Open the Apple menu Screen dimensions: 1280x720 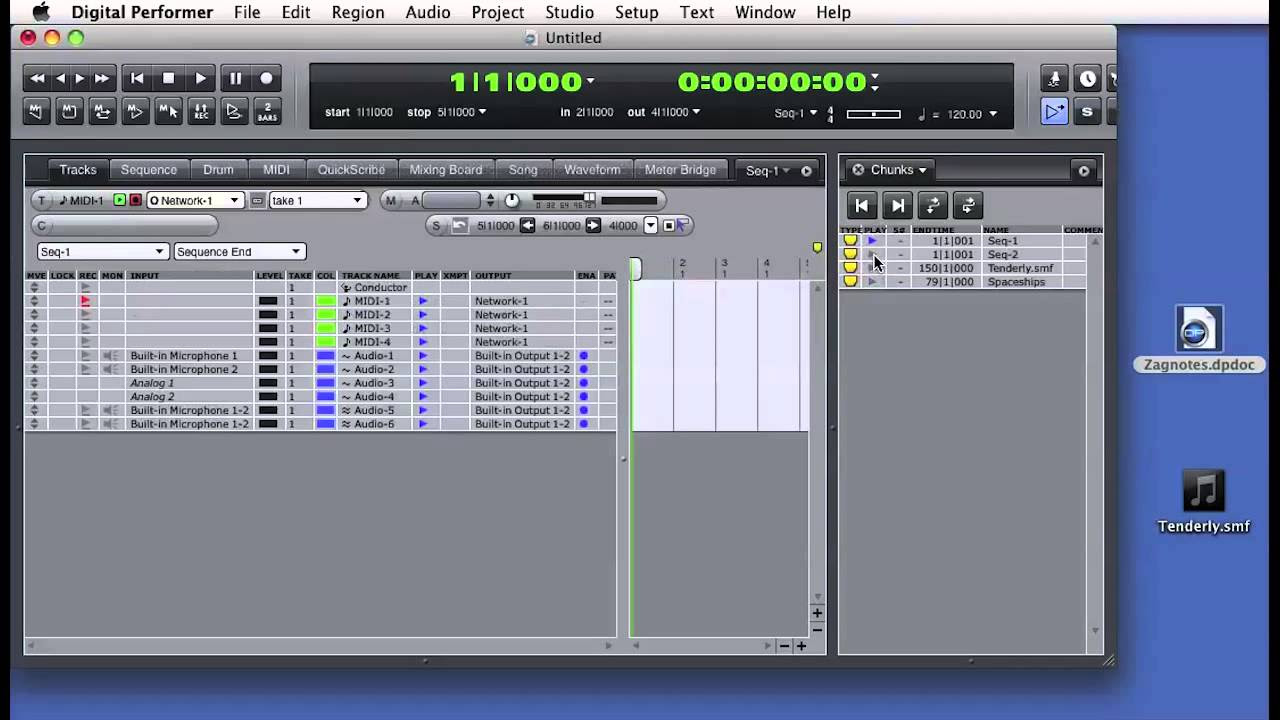click(40, 12)
